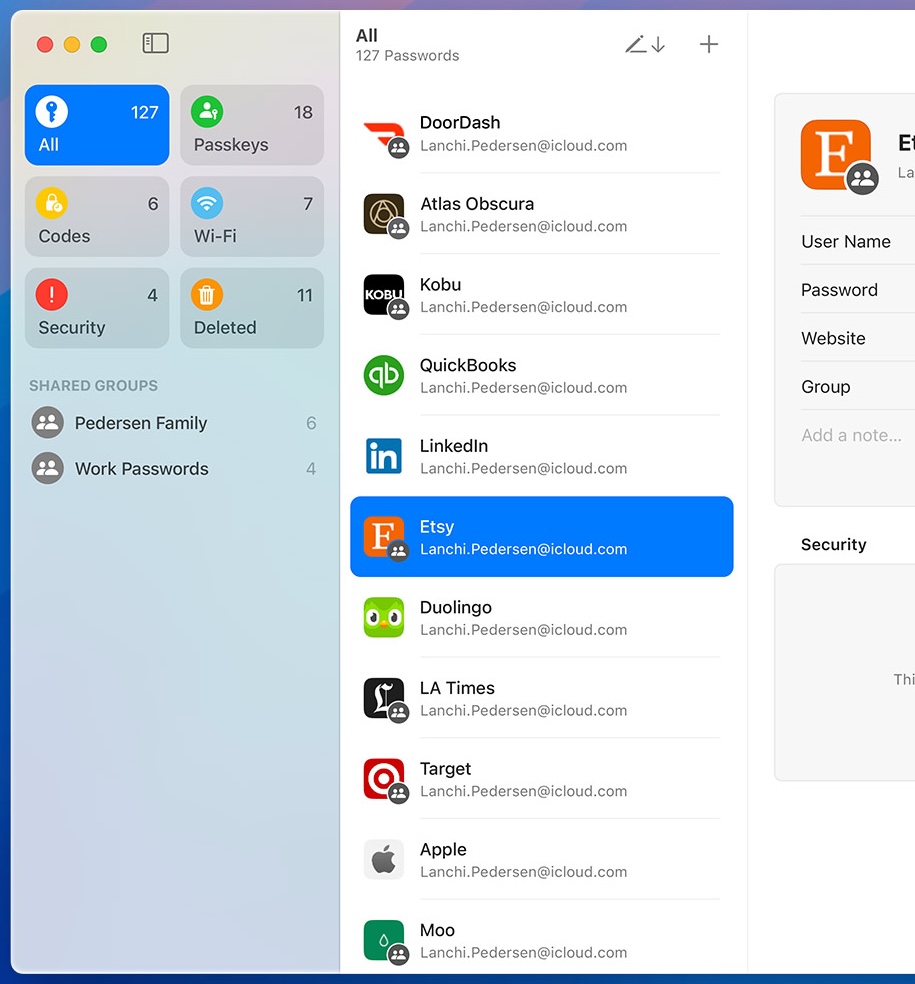Click the User Name field in details
This screenshot has width=915, height=984.
tap(857, 242)
